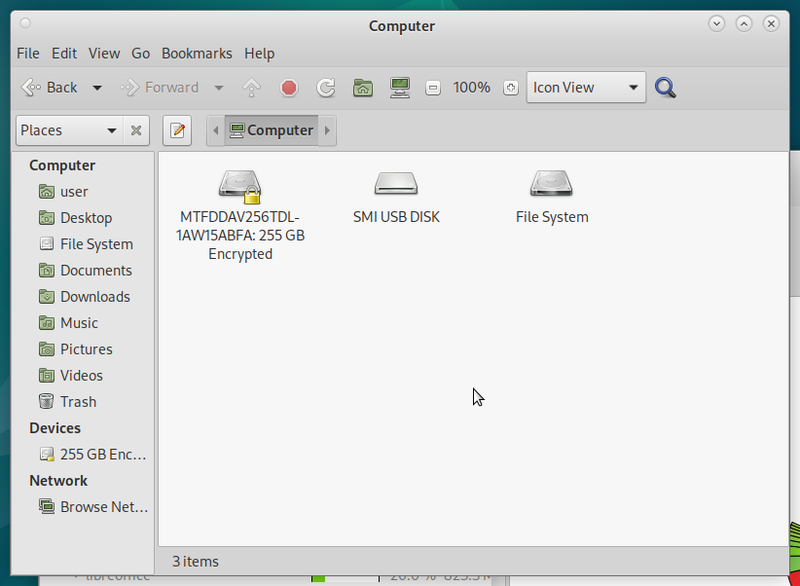Zoom in with the plus icon
Image resolution: width=800 pixels, height=586 pixels.
pos(510,87)
